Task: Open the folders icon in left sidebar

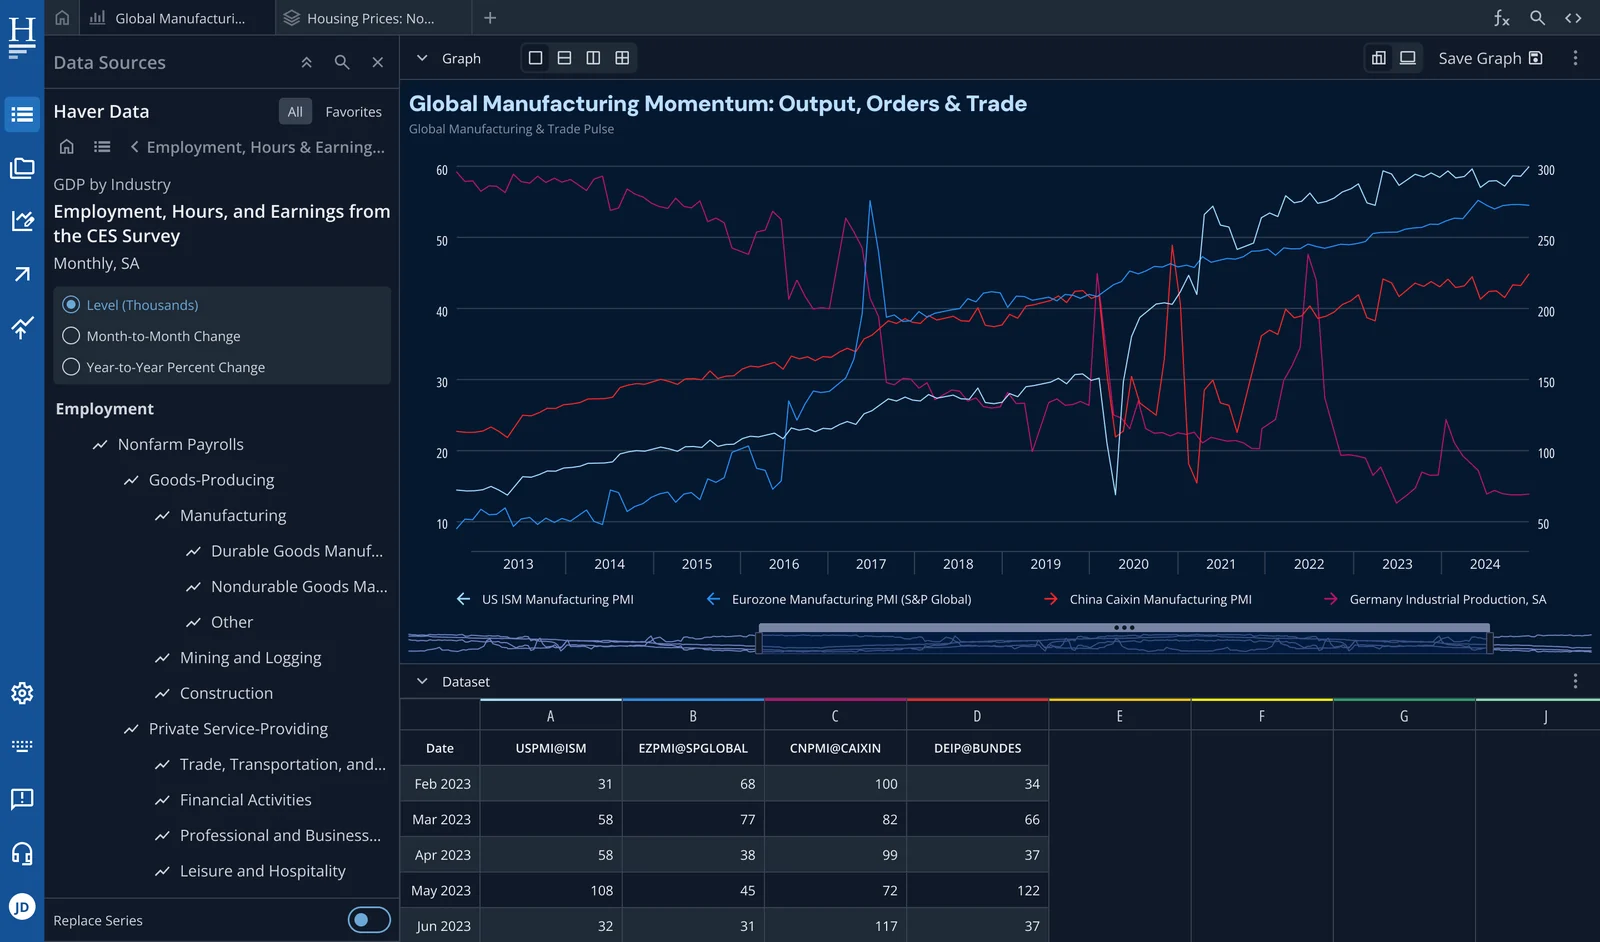Action: pos(22,168)
